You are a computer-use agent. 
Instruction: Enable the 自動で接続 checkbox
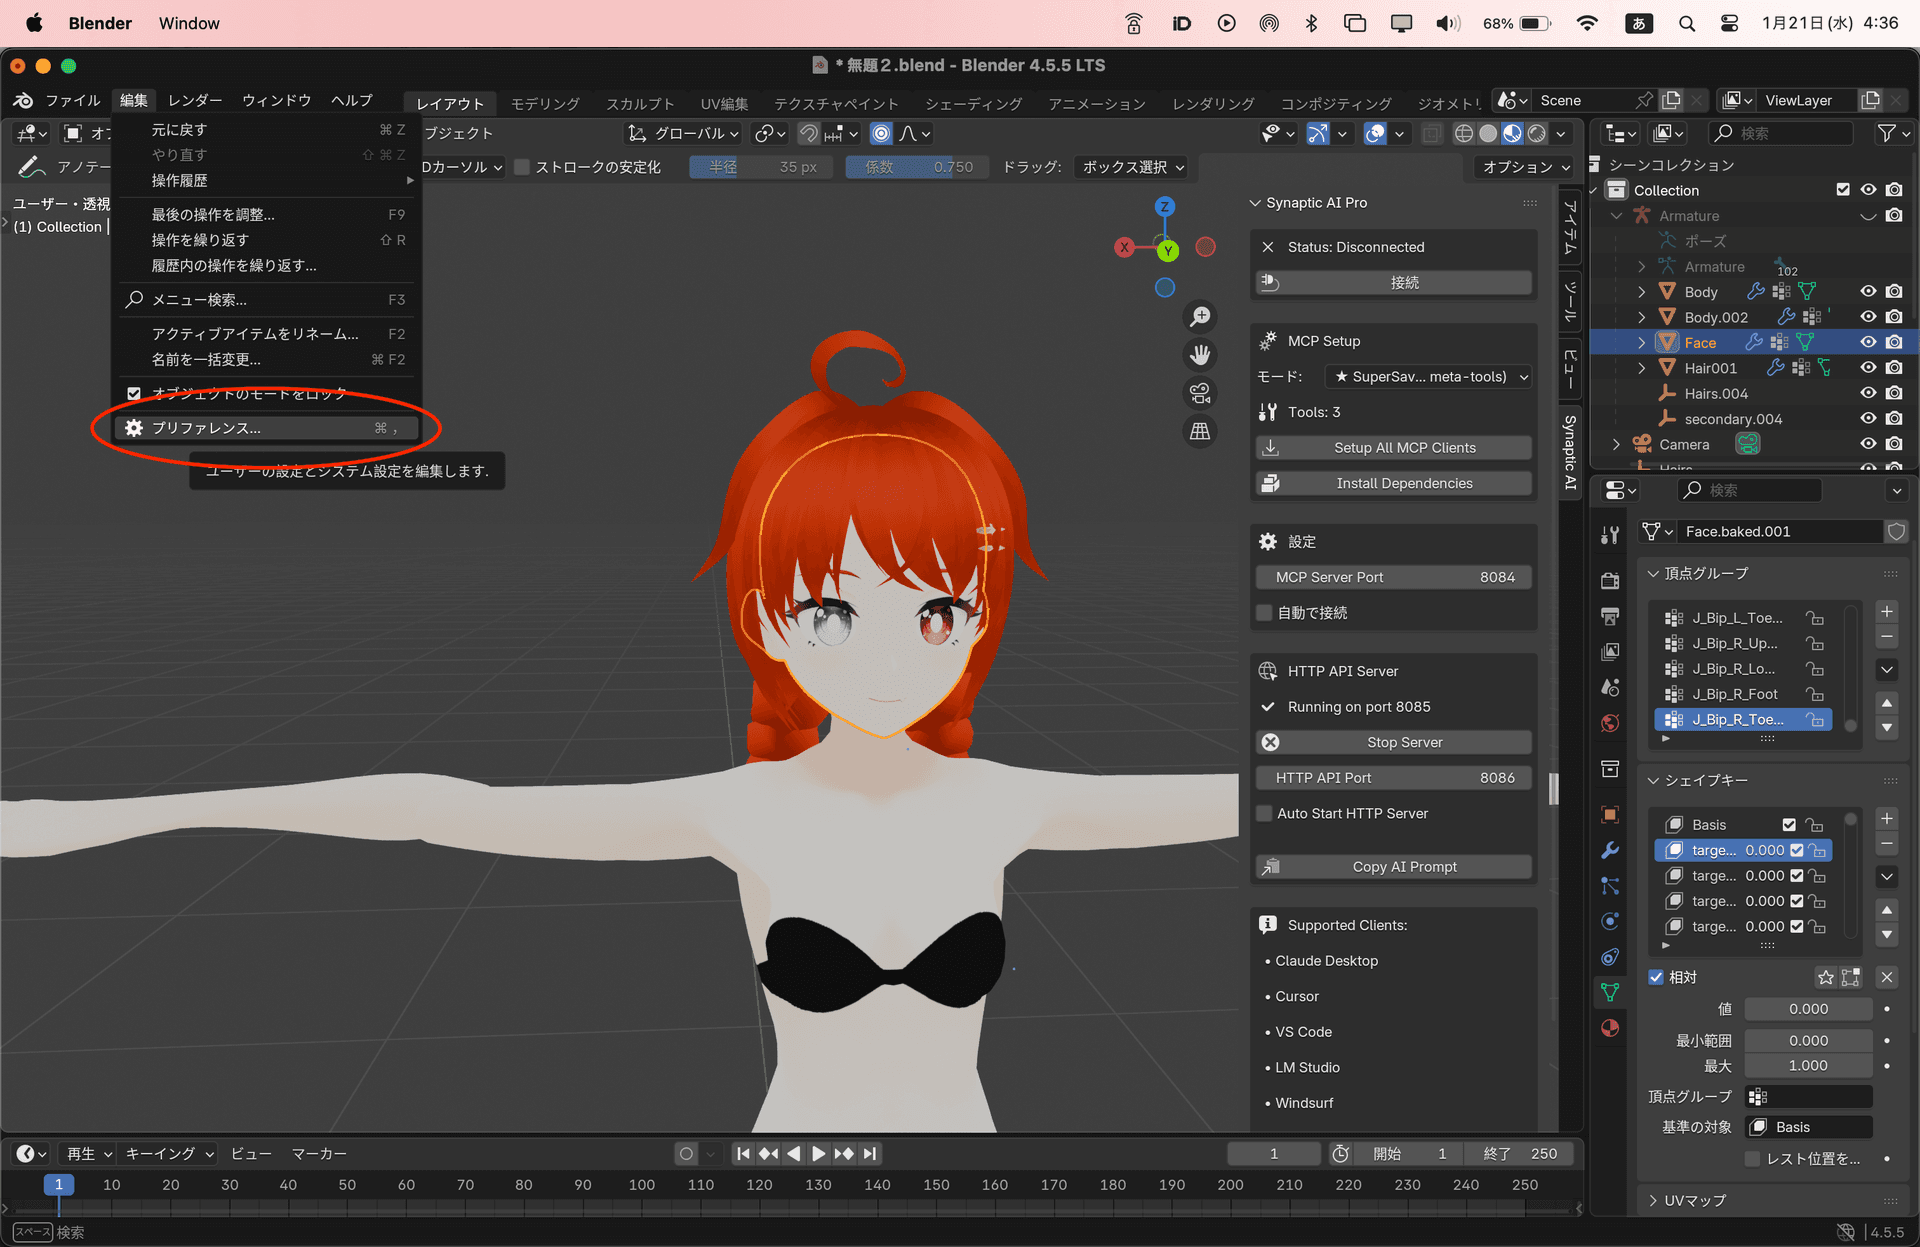[1264, 612]
